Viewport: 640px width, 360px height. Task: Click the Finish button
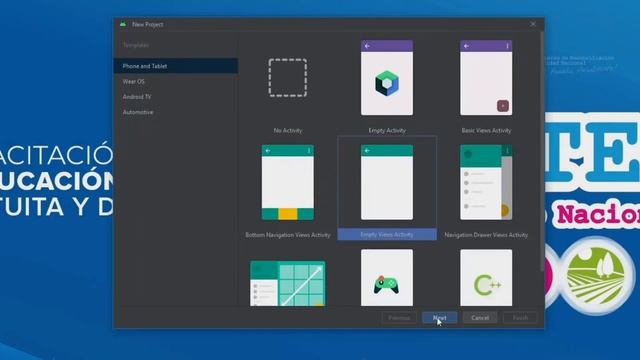tap(520, 318)
